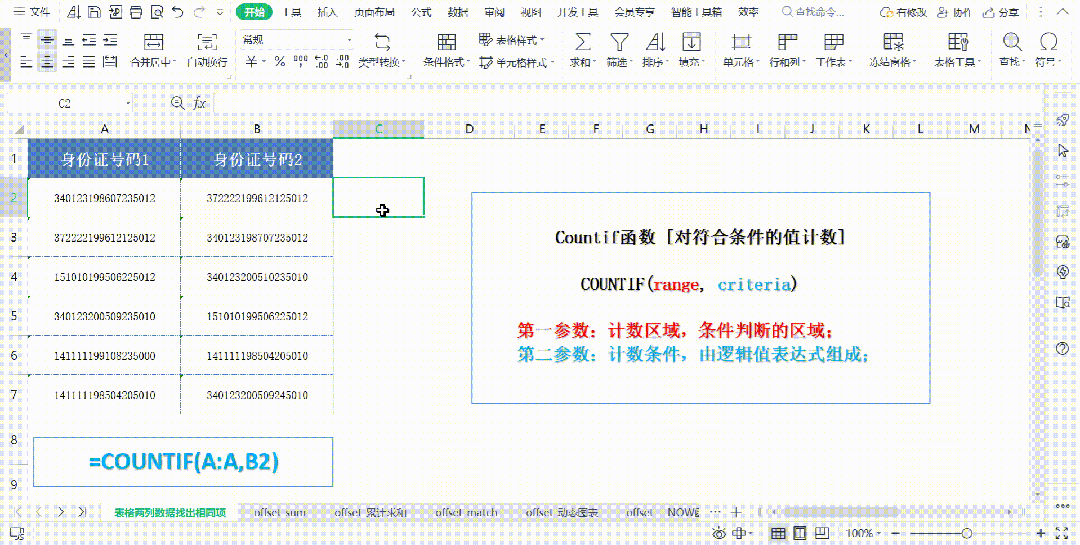Click the 冻结窗格 freeze panes icon
Screen dimensions: 1080x545
(893, 42)
